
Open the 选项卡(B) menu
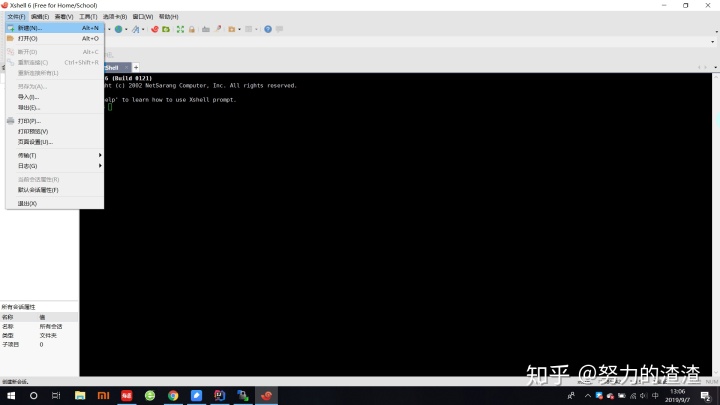pos(115,17)
